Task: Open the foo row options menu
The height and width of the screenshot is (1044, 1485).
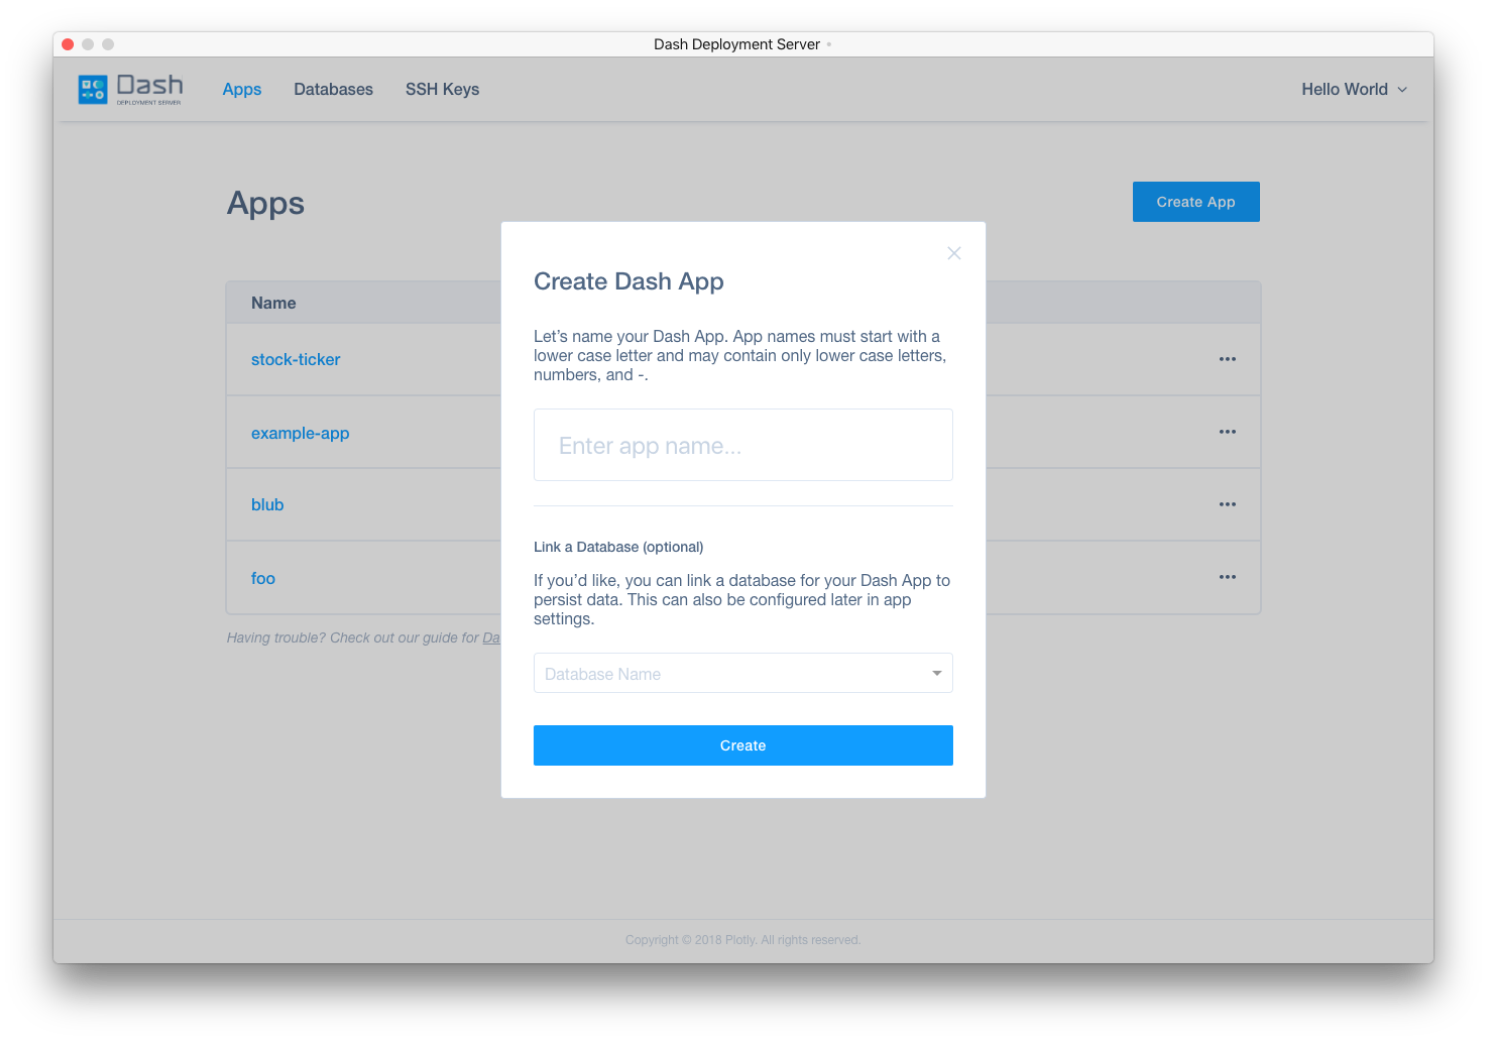Action: [x=1227, y=577]
